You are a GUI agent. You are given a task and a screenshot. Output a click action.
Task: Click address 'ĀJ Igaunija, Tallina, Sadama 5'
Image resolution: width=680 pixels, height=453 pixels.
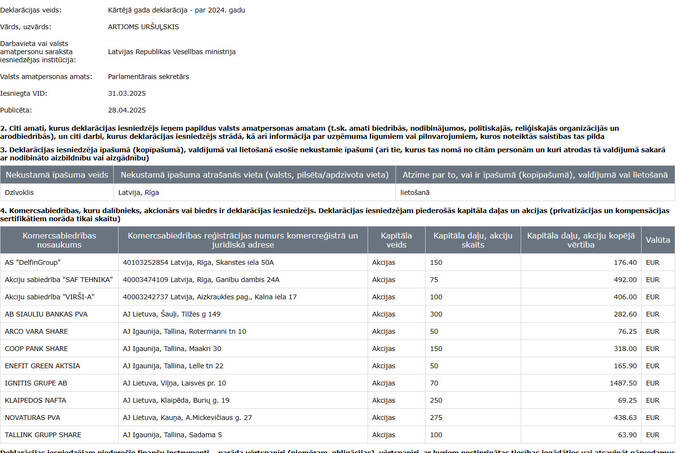pyautogui.click(x=172, y=435)
